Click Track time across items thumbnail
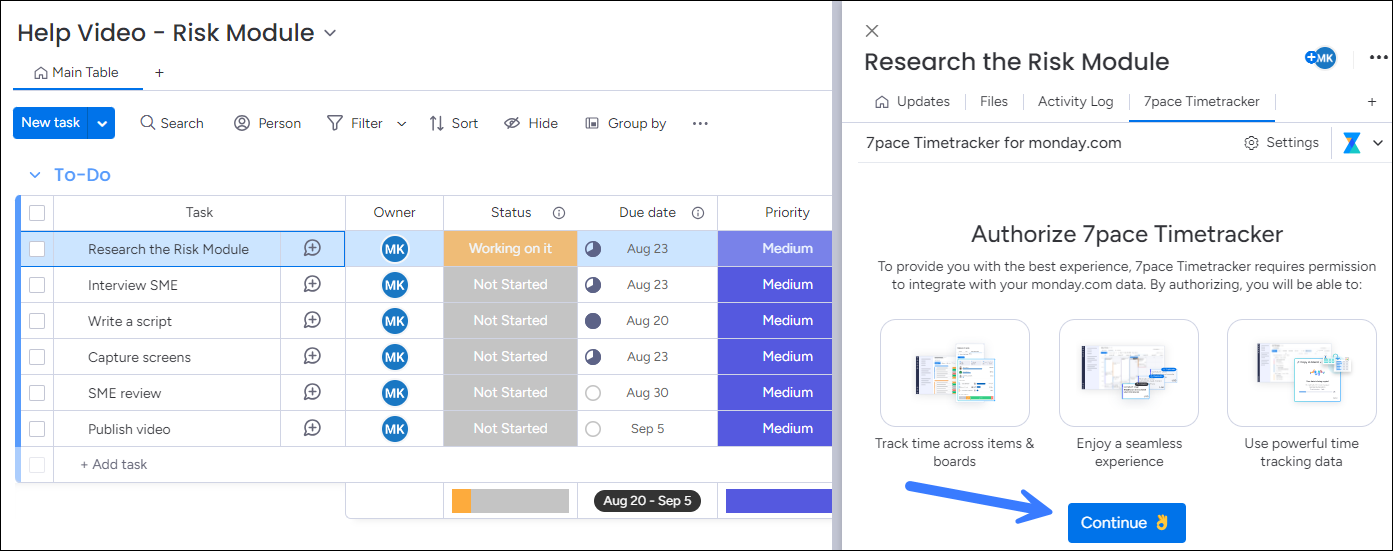 pyautogui.click(x=955, y=373)
